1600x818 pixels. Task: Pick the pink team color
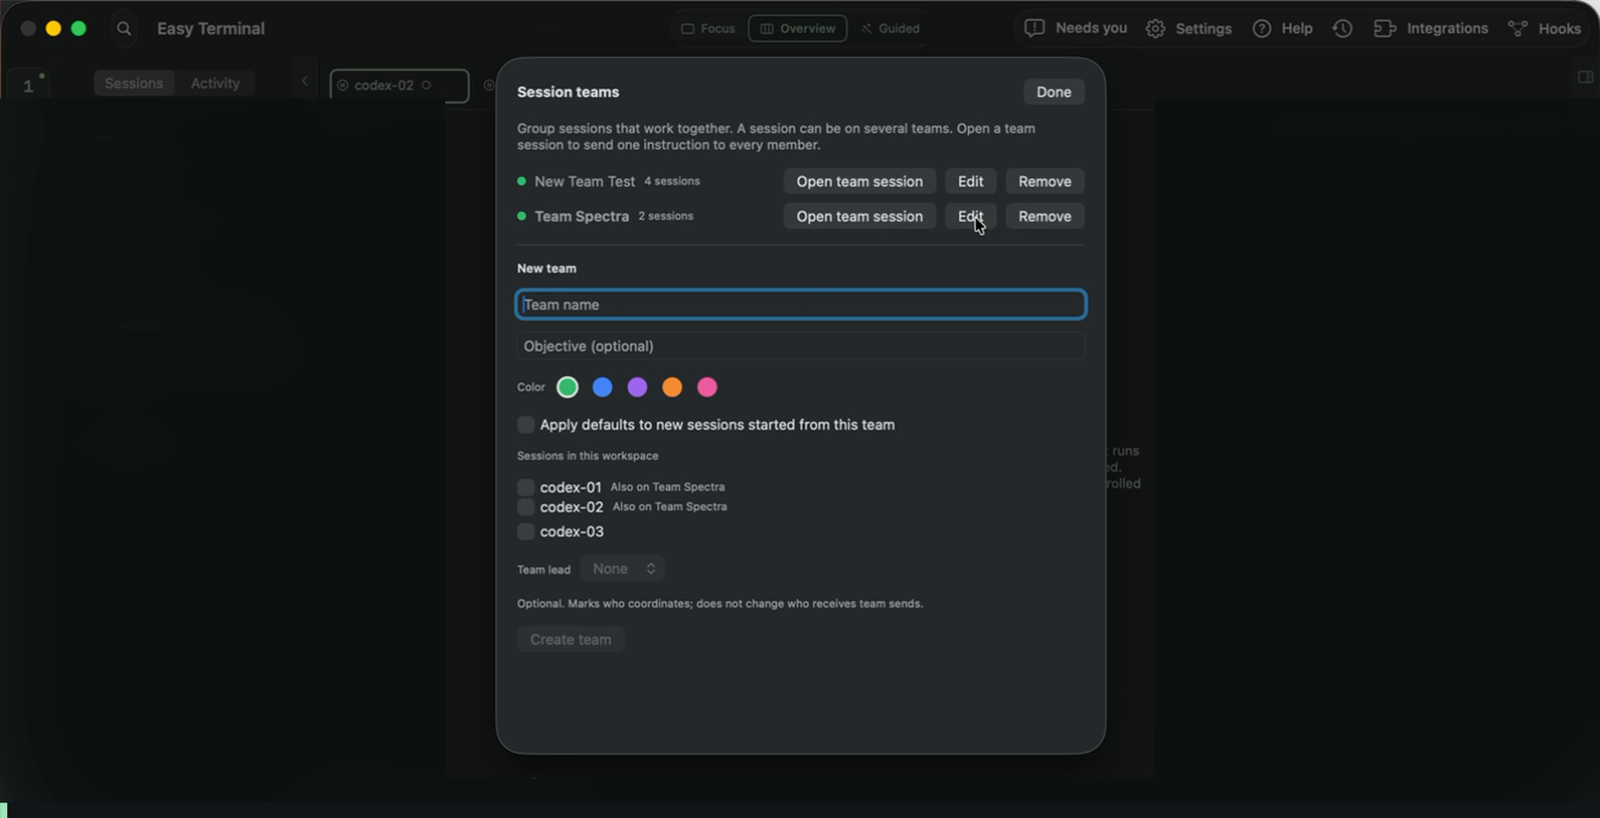(x=707, y=387)
